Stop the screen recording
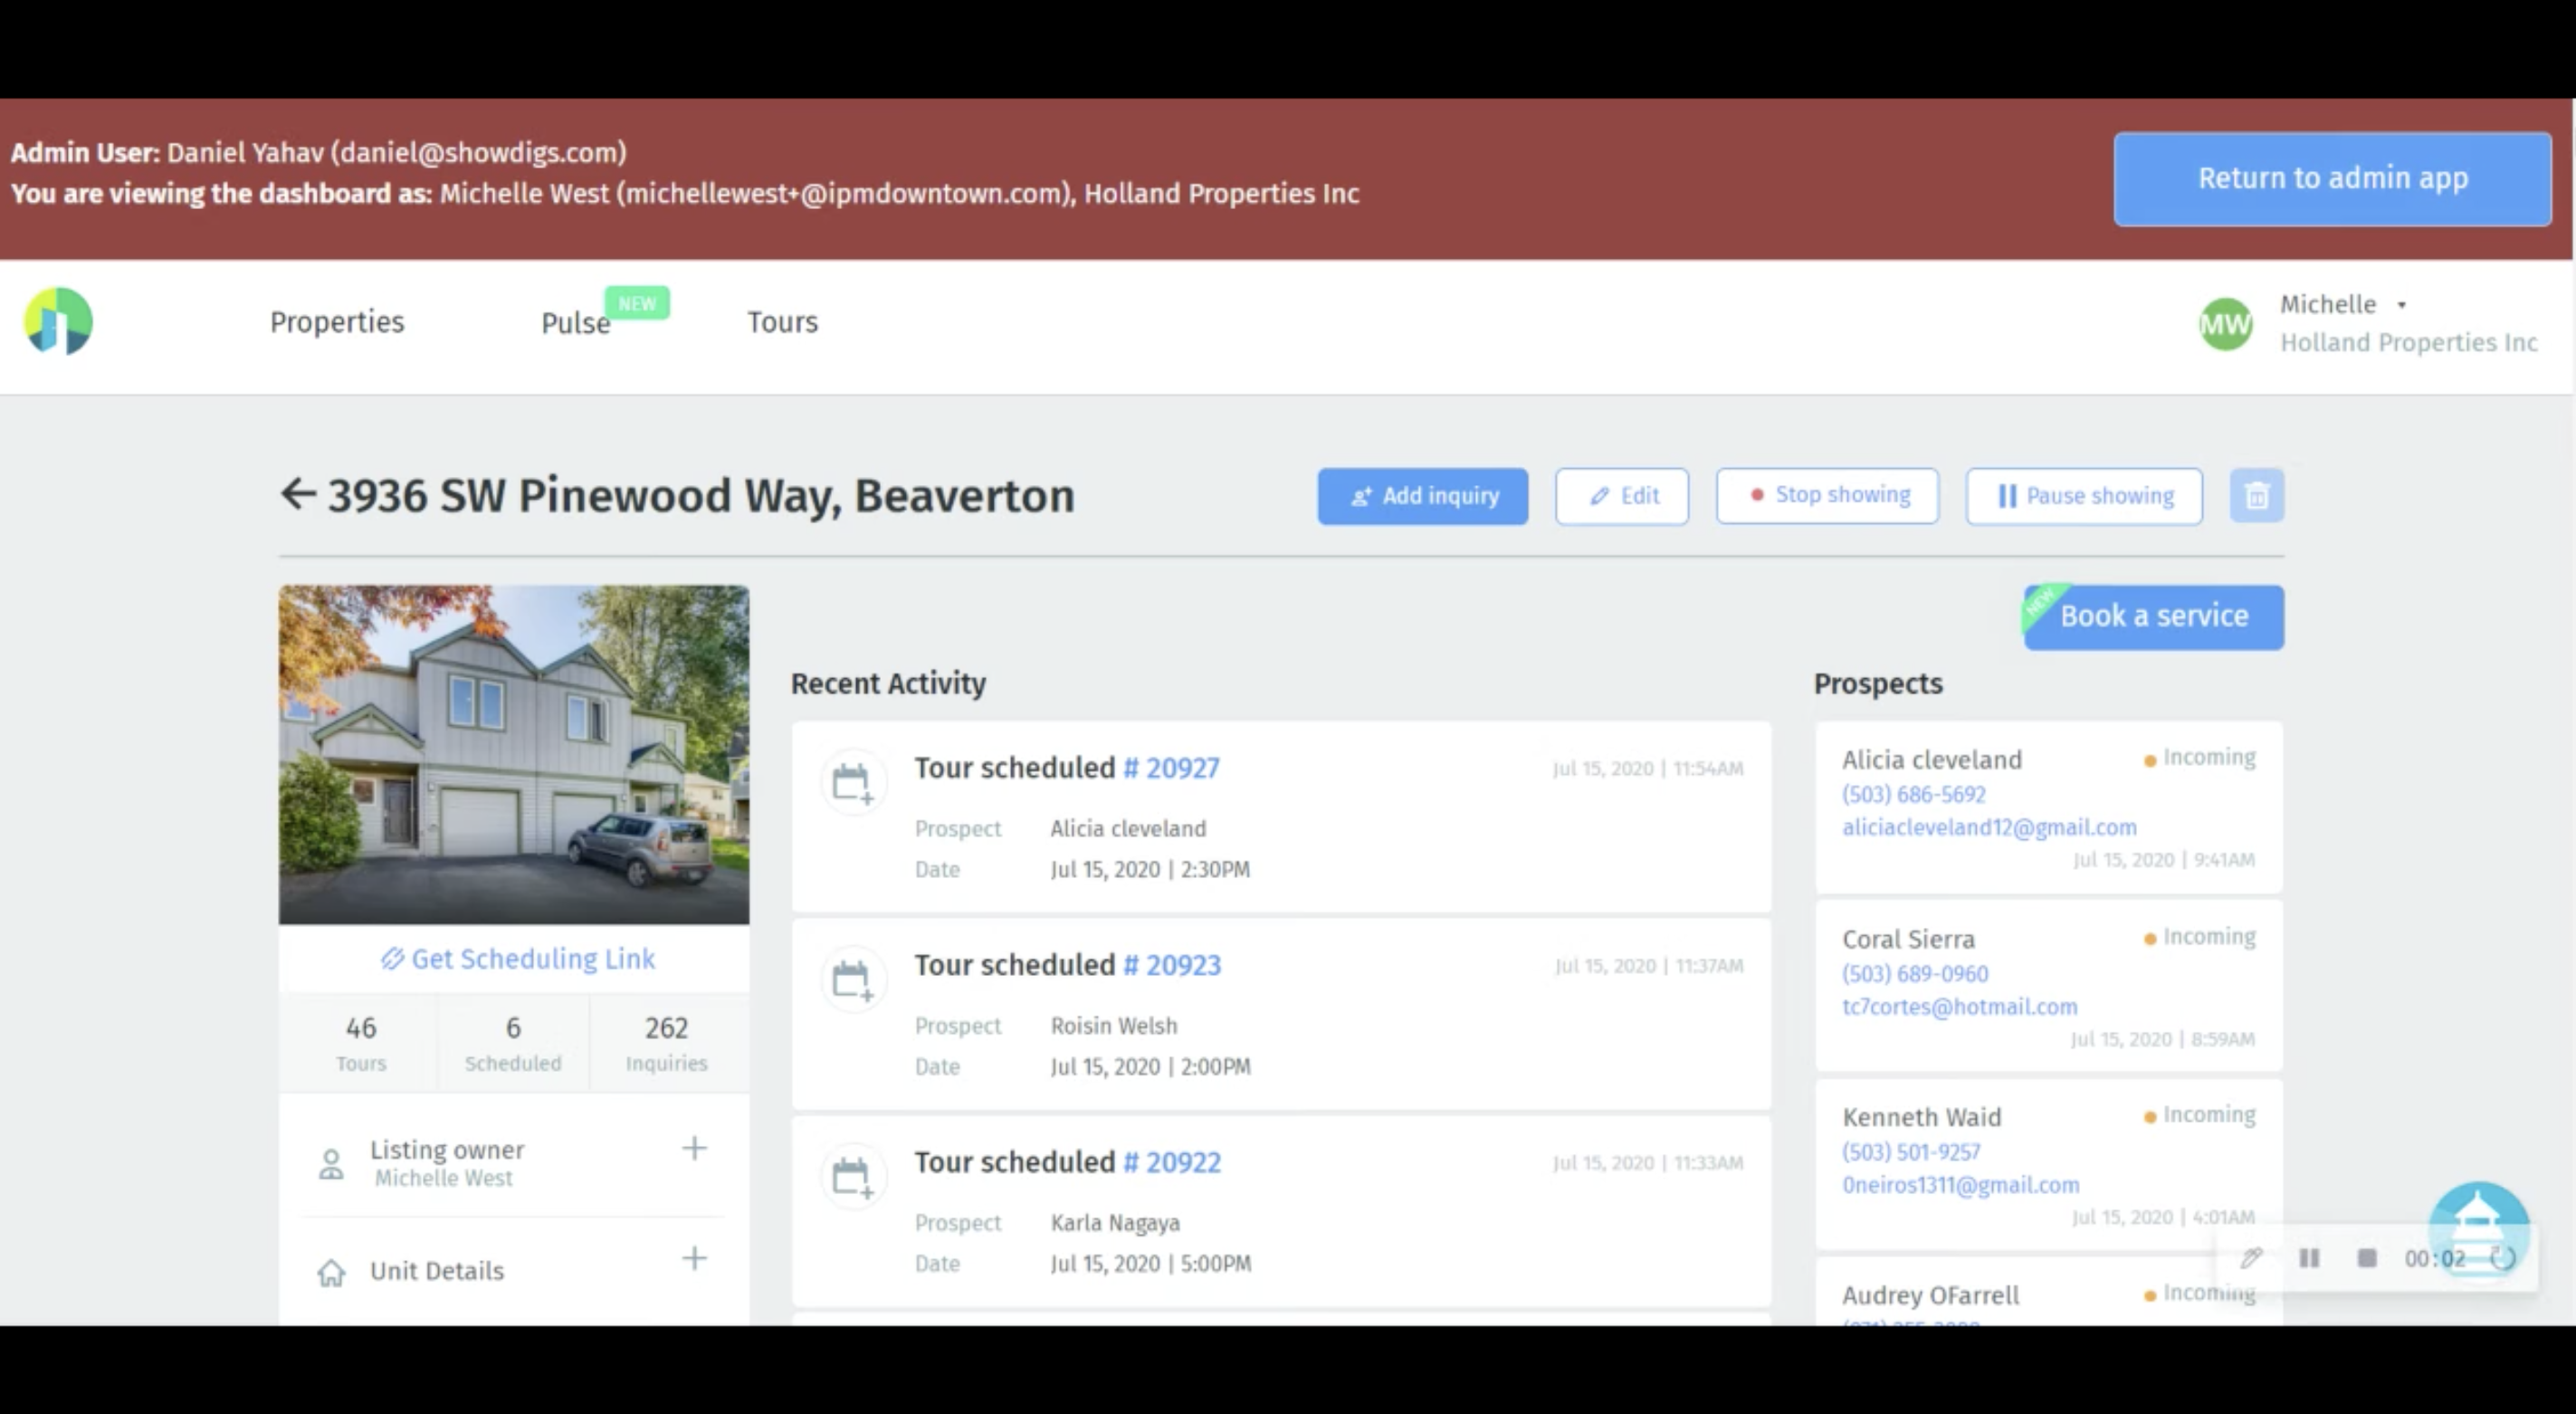 (x=2366, y=1258)
